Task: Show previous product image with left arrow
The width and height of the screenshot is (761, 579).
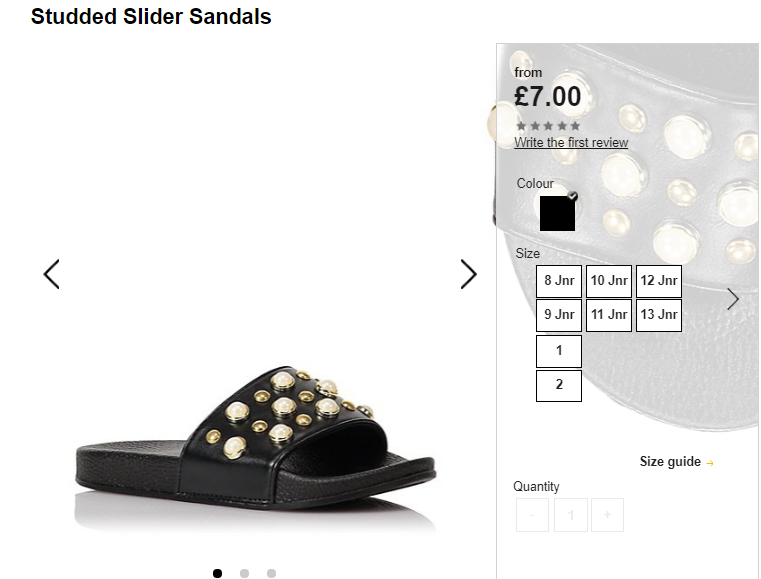Action: pos(51,274)
